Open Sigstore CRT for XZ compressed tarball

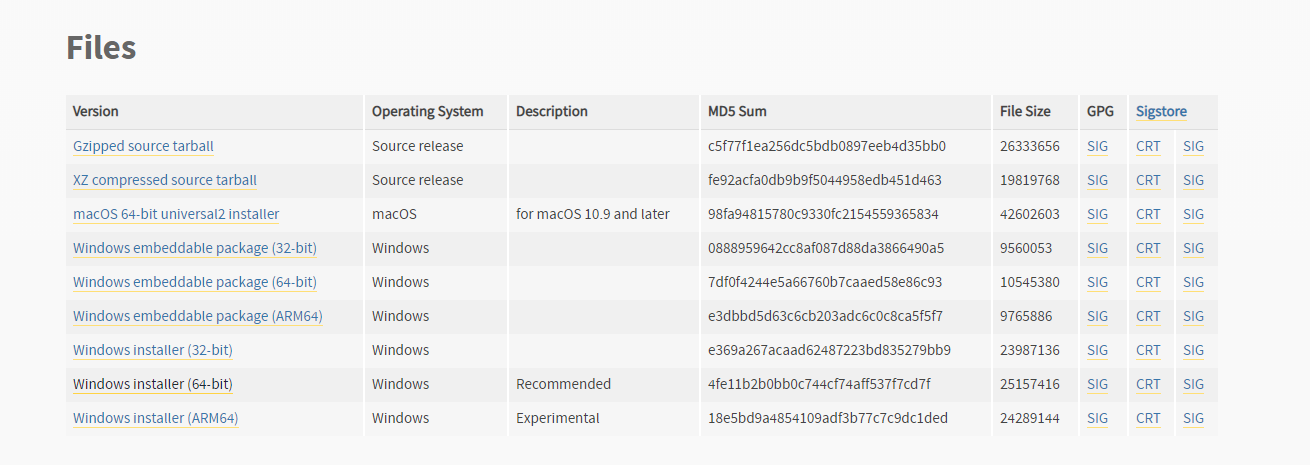pyautogui.click(x=1148, y=180)
